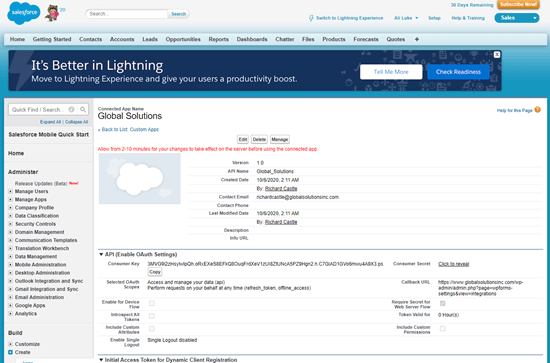Click the orange help question mark icon
The width and height of the screenshot is (550, 363).
(537, 110)
